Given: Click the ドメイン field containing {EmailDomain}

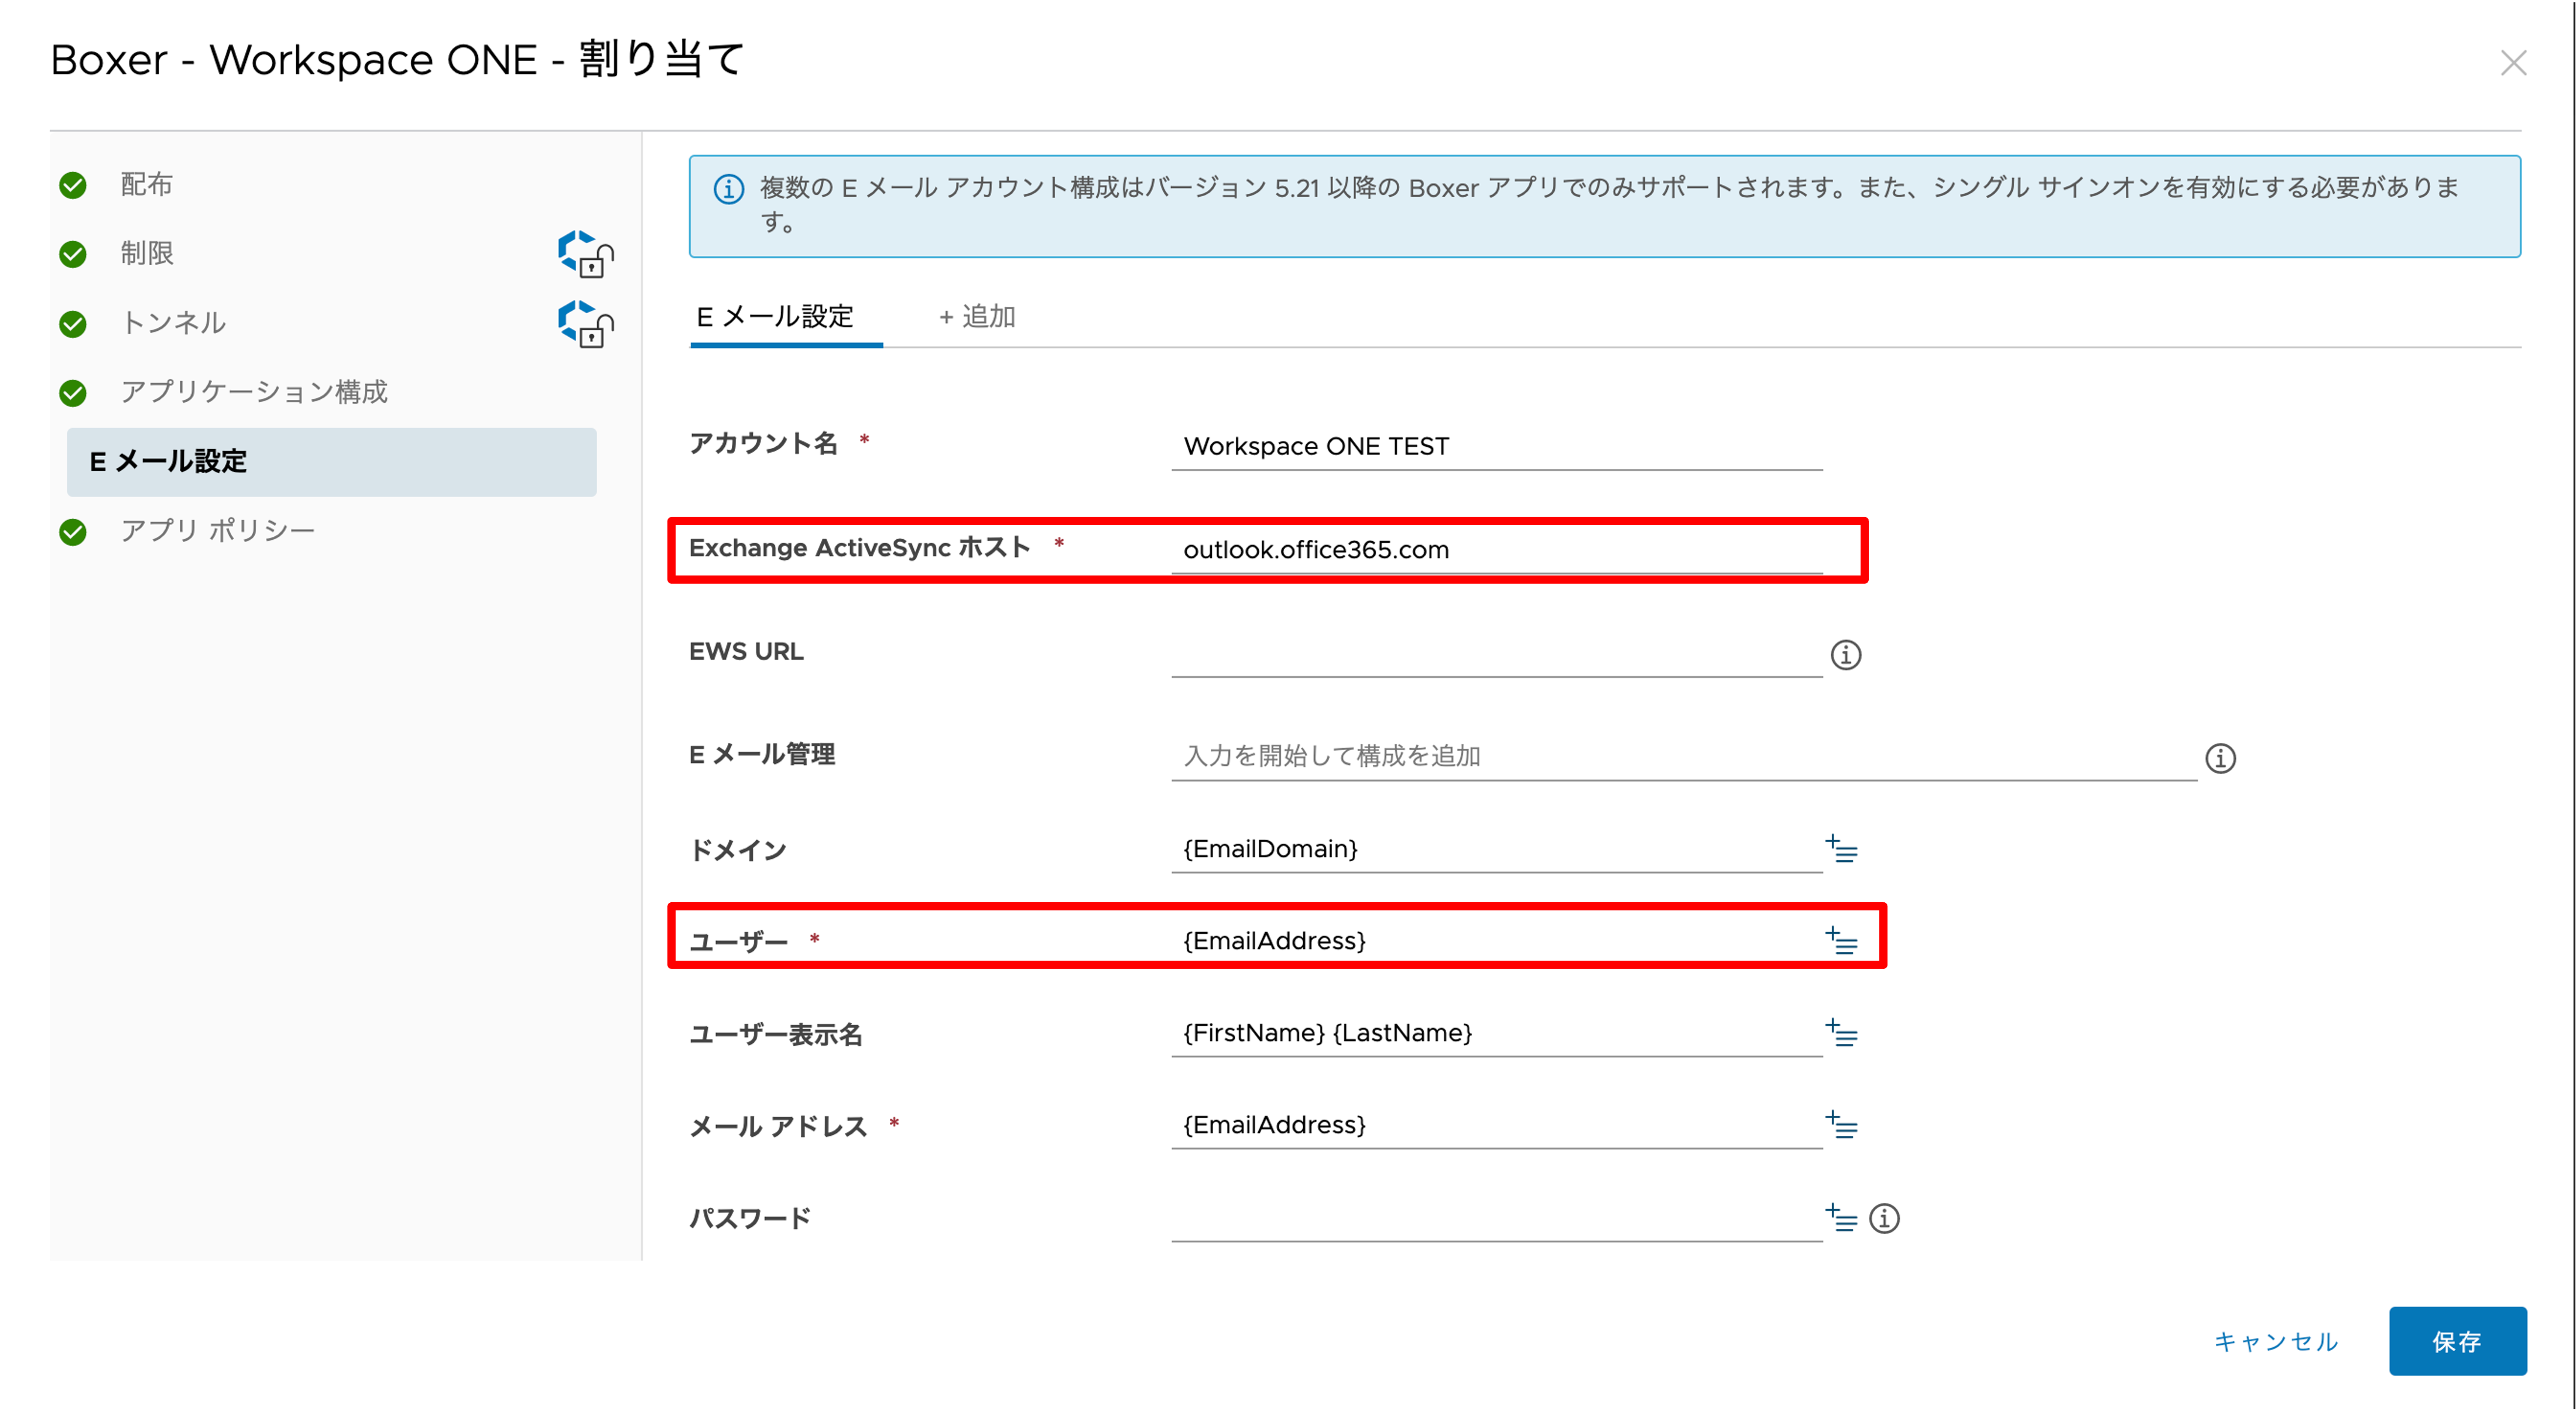Looking at the screenshot, I should (1496, 849).
